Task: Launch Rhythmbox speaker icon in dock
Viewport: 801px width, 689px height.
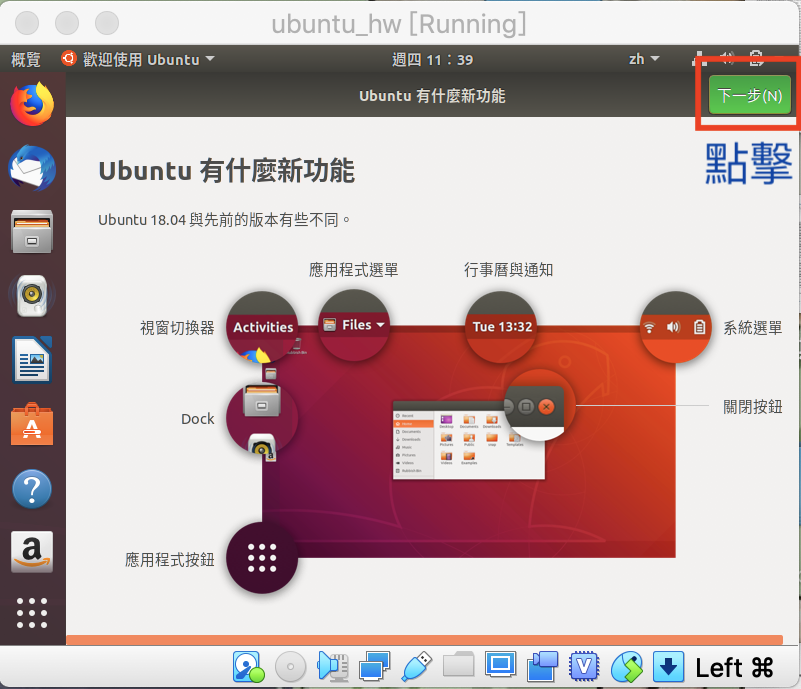Action: (x=32, y=296)
